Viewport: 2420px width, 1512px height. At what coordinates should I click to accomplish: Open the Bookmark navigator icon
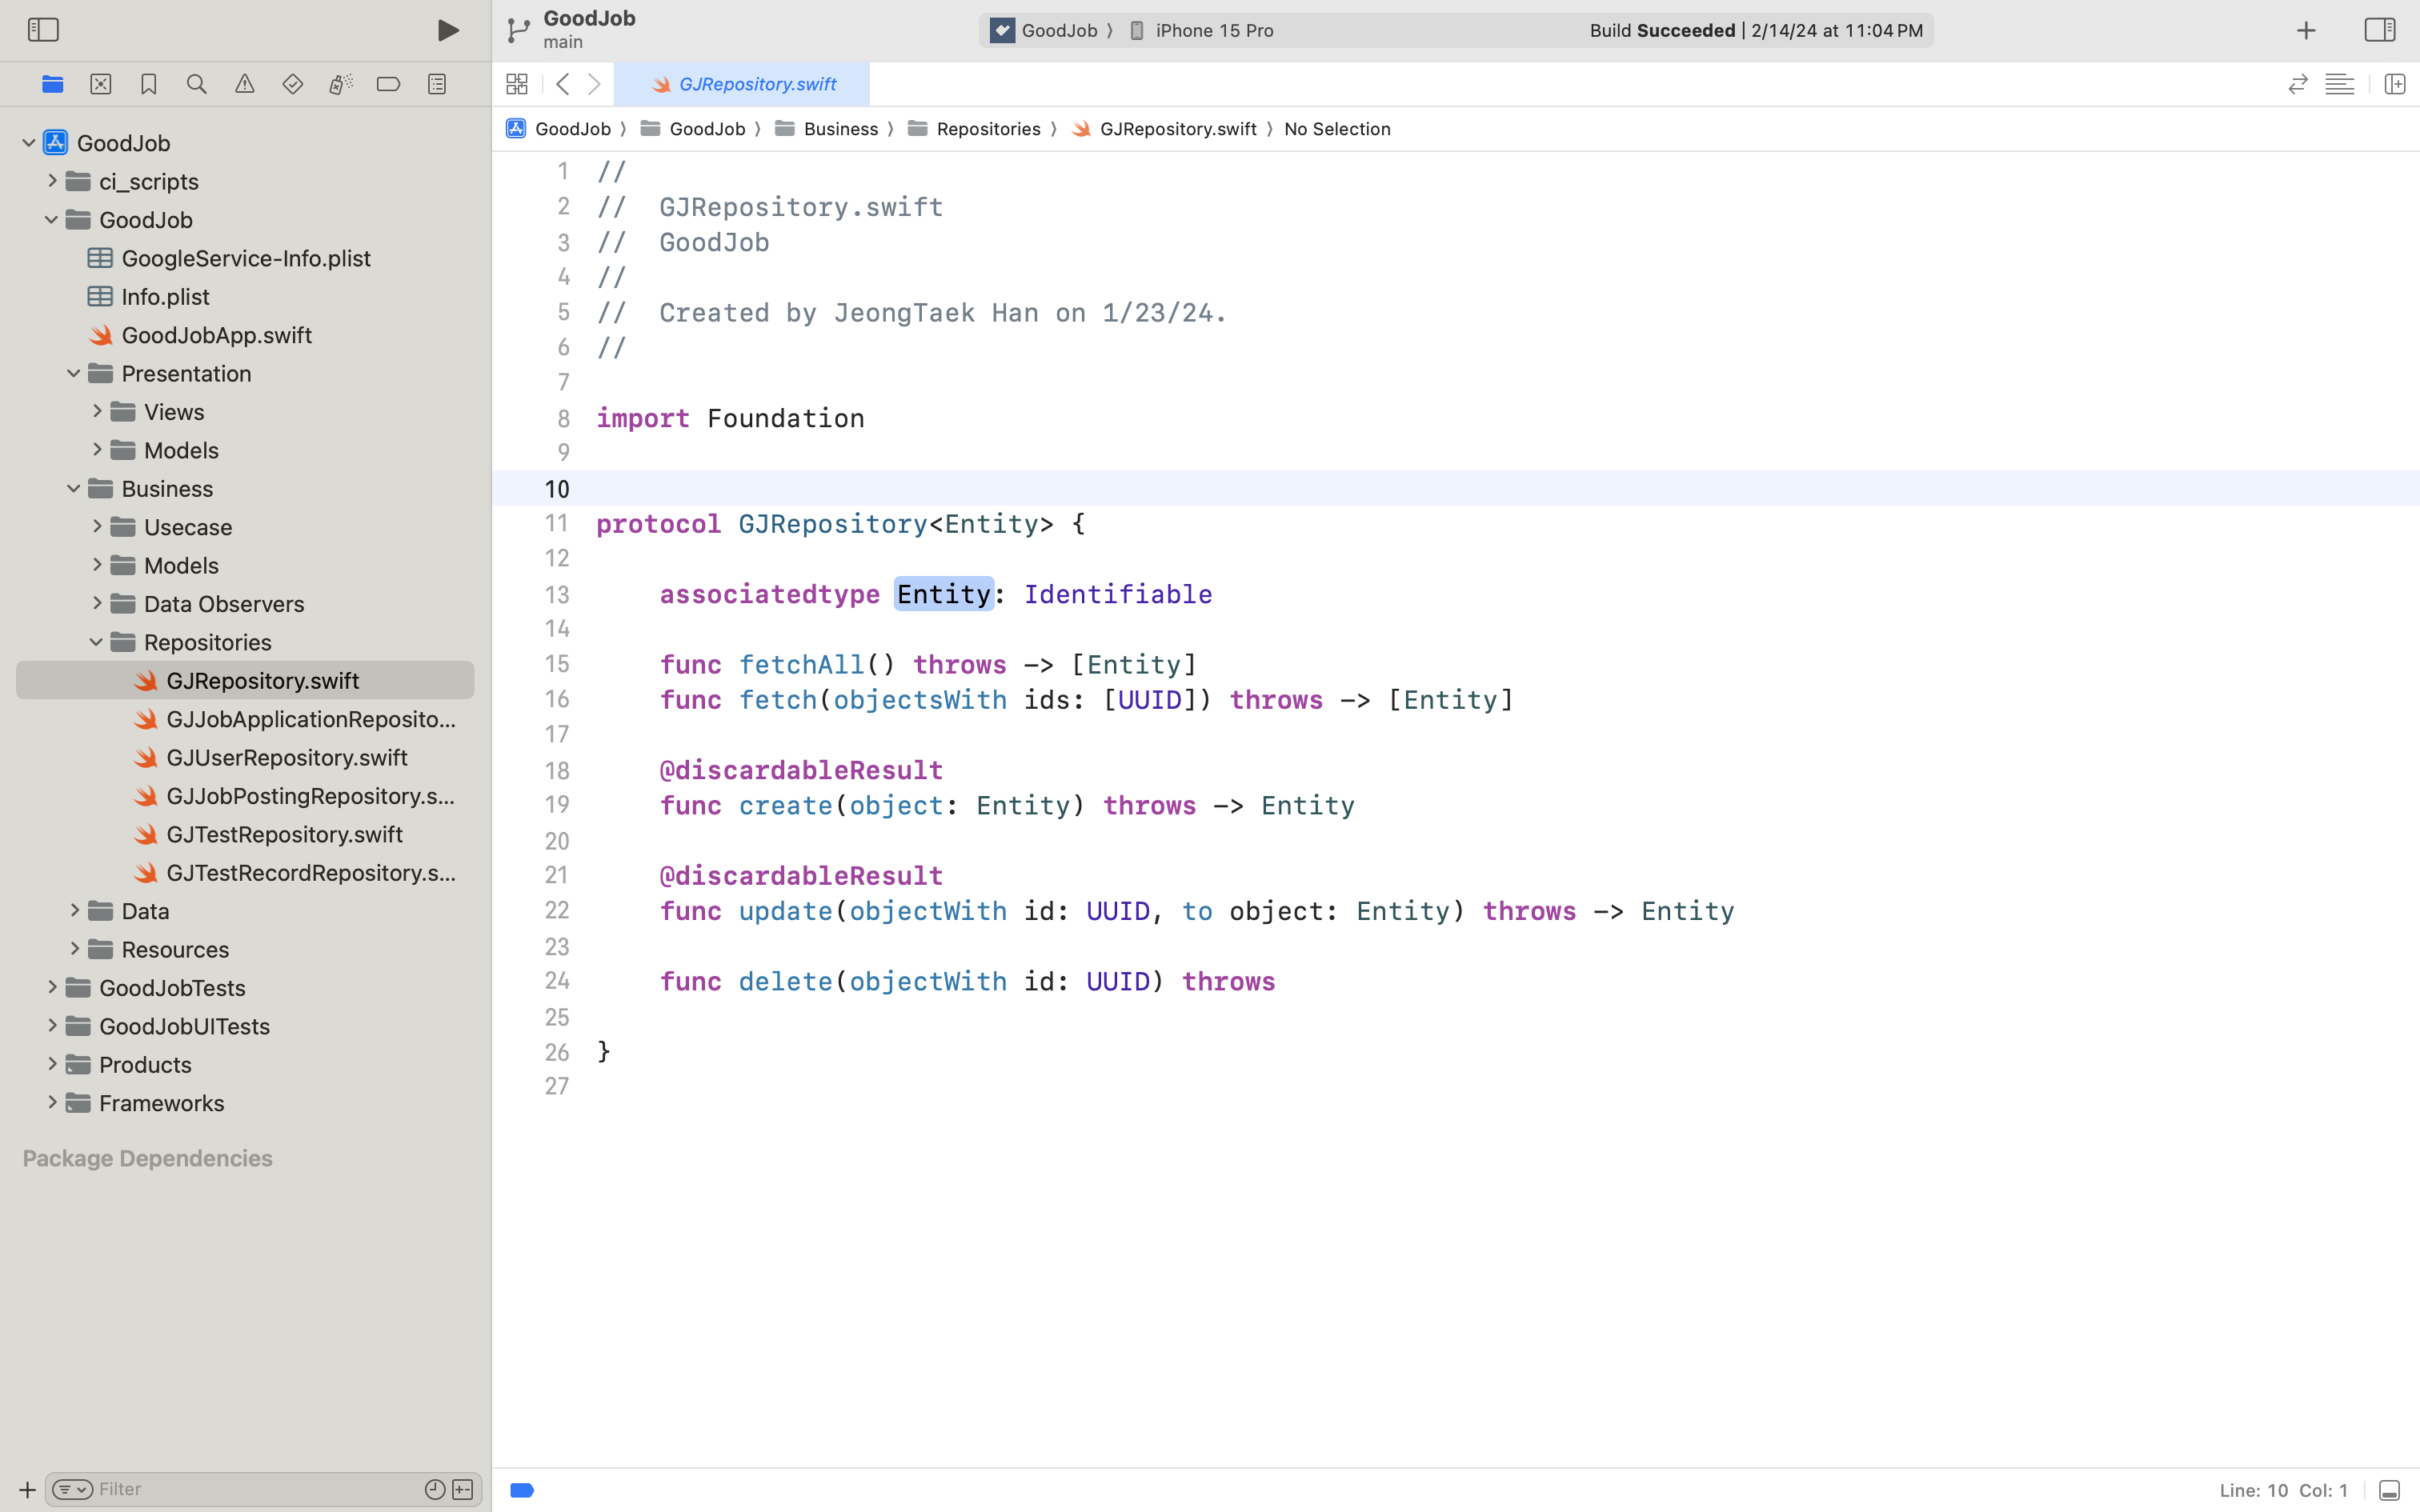pyautogui.click(x=149, y=85)
